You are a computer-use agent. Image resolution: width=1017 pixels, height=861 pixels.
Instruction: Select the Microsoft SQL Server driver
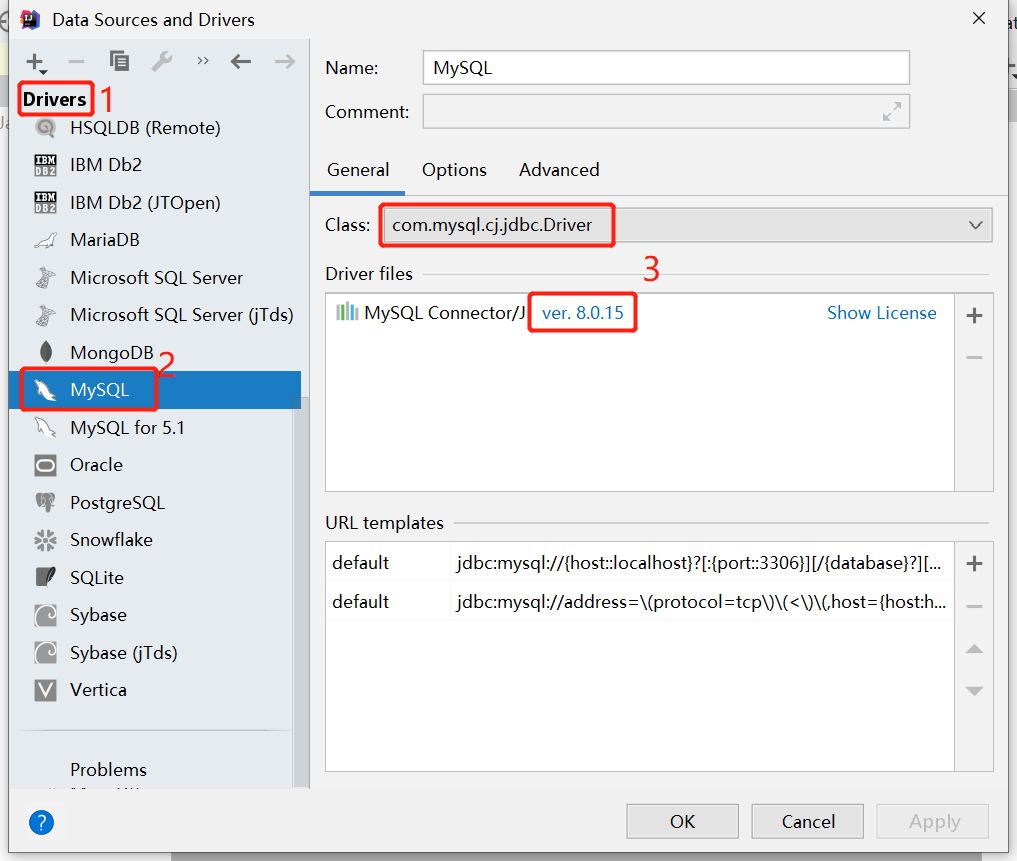155,278
